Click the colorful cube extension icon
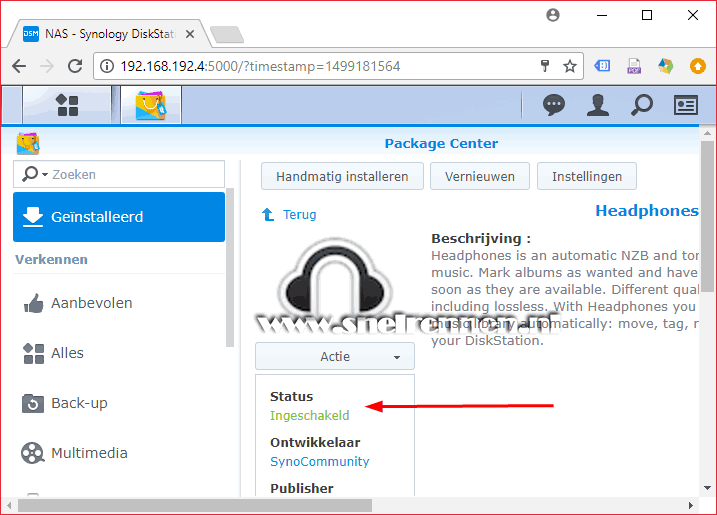 665,66
